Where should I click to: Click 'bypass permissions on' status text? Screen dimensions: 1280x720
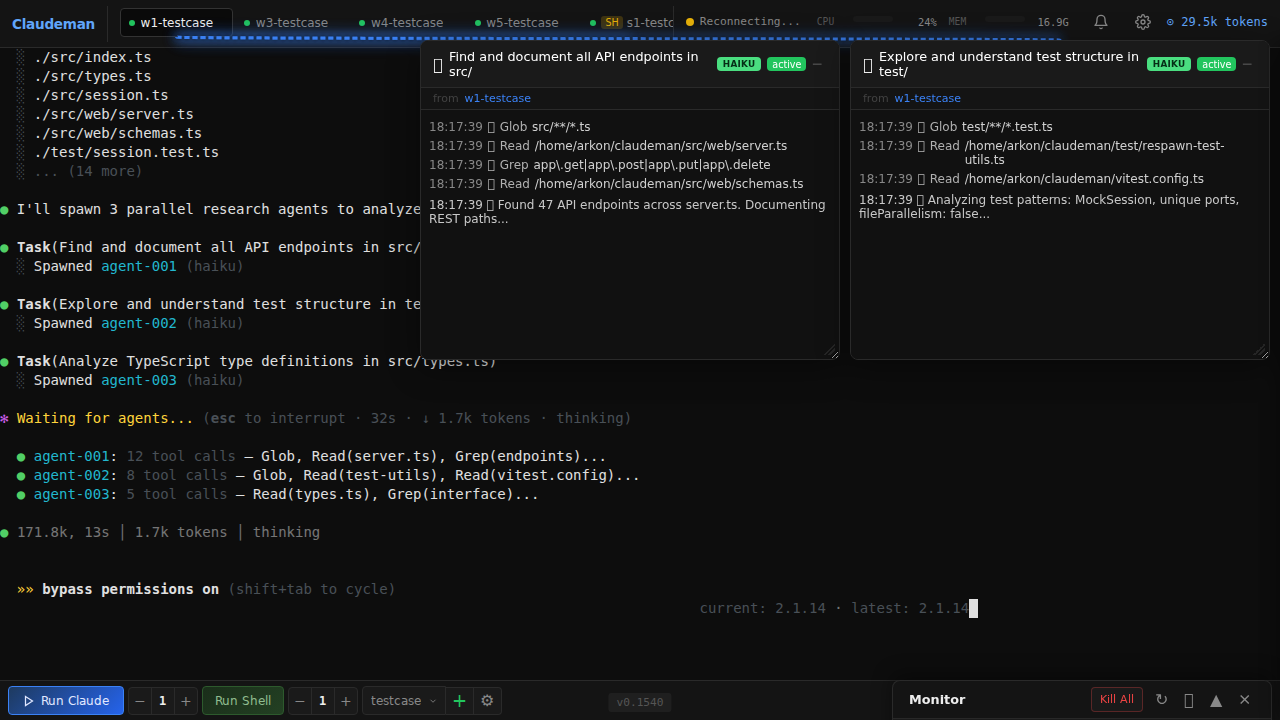click(130, 589)
